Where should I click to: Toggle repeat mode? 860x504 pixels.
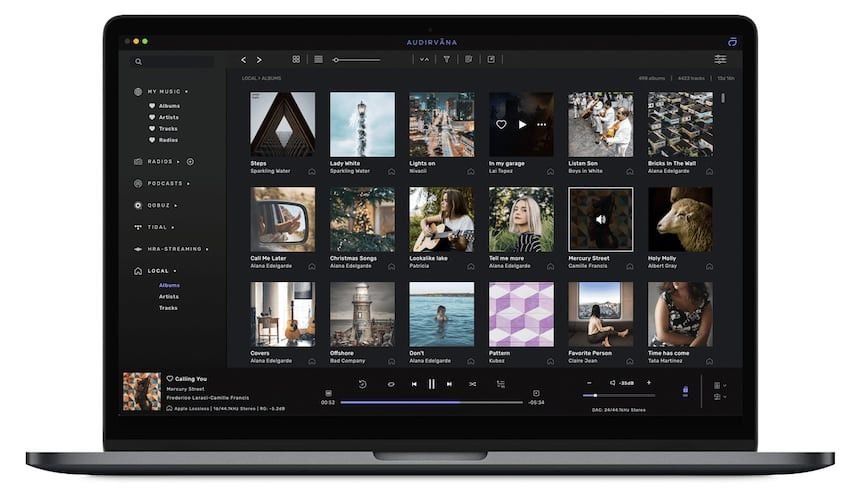pyautogui.click(x=391, y=384)
